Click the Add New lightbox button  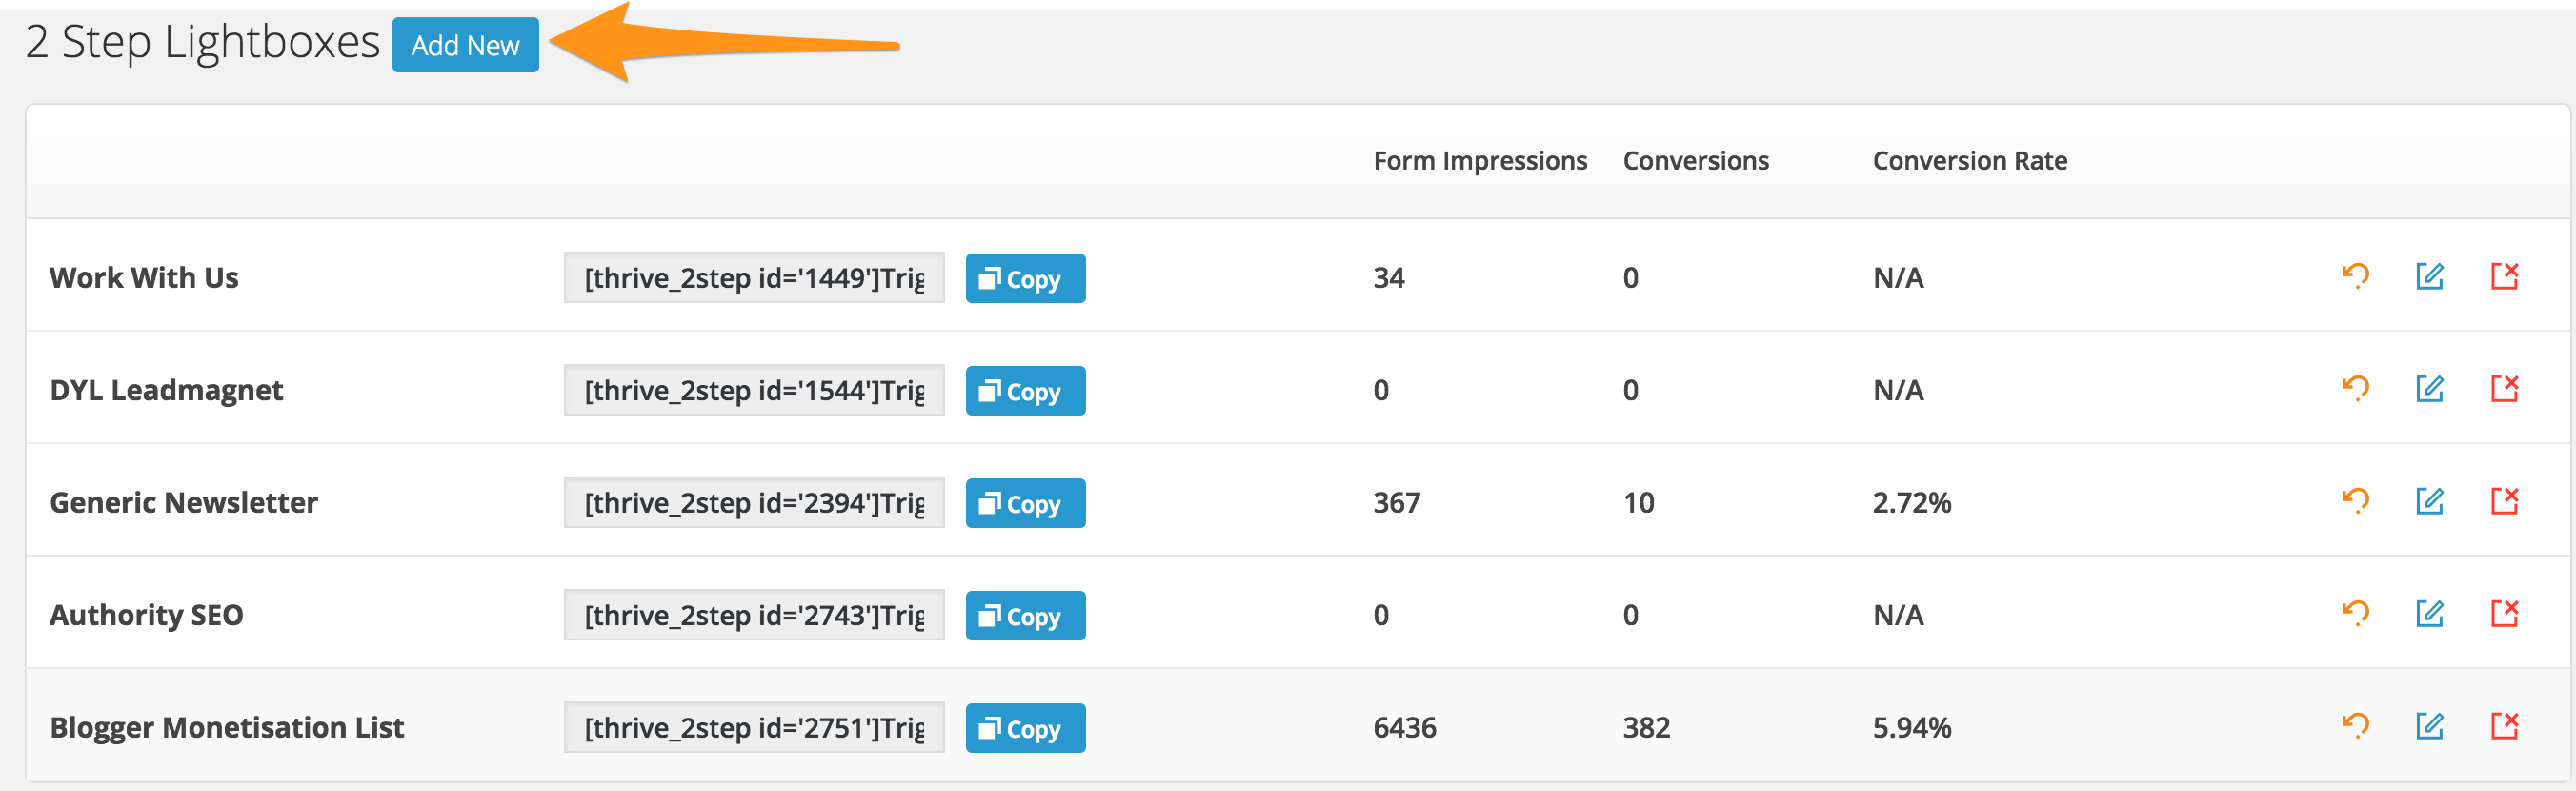tap(465, 45)
